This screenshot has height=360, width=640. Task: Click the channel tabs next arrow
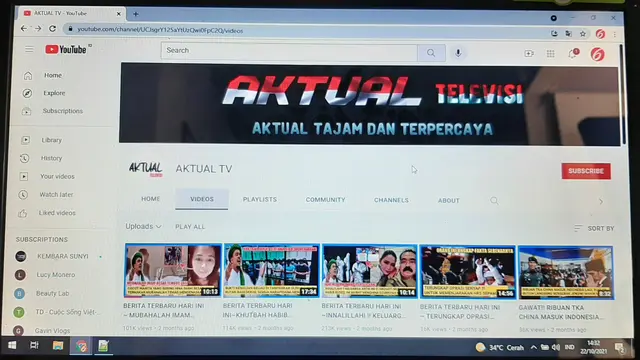coord(601,201)
